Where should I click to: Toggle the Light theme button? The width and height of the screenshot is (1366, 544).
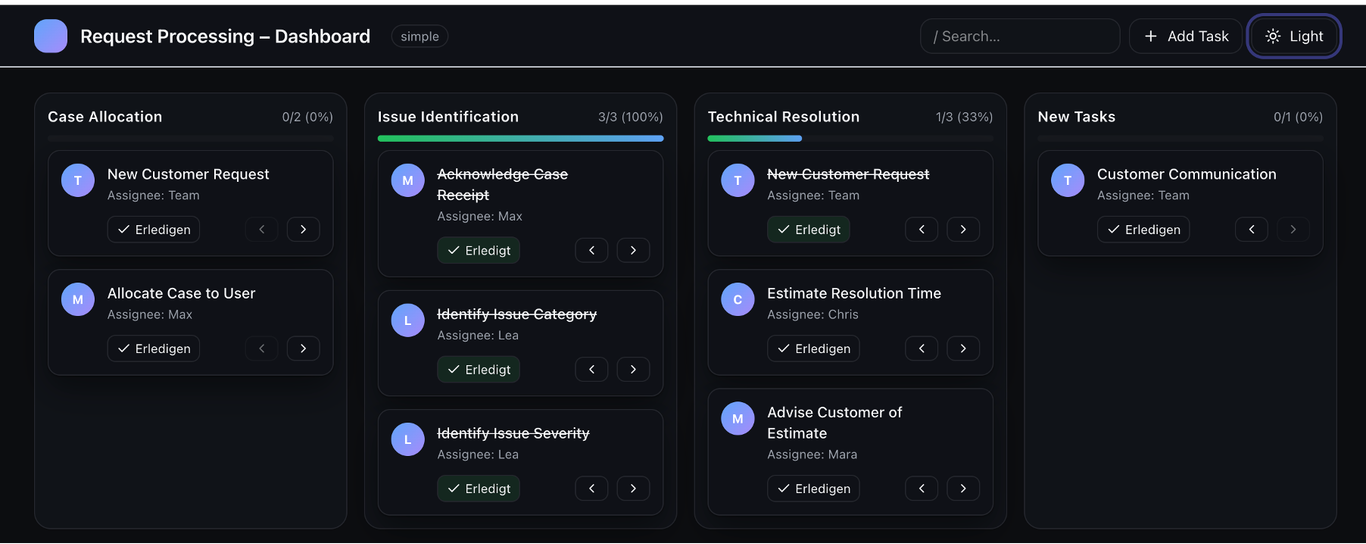point(1294,36)
